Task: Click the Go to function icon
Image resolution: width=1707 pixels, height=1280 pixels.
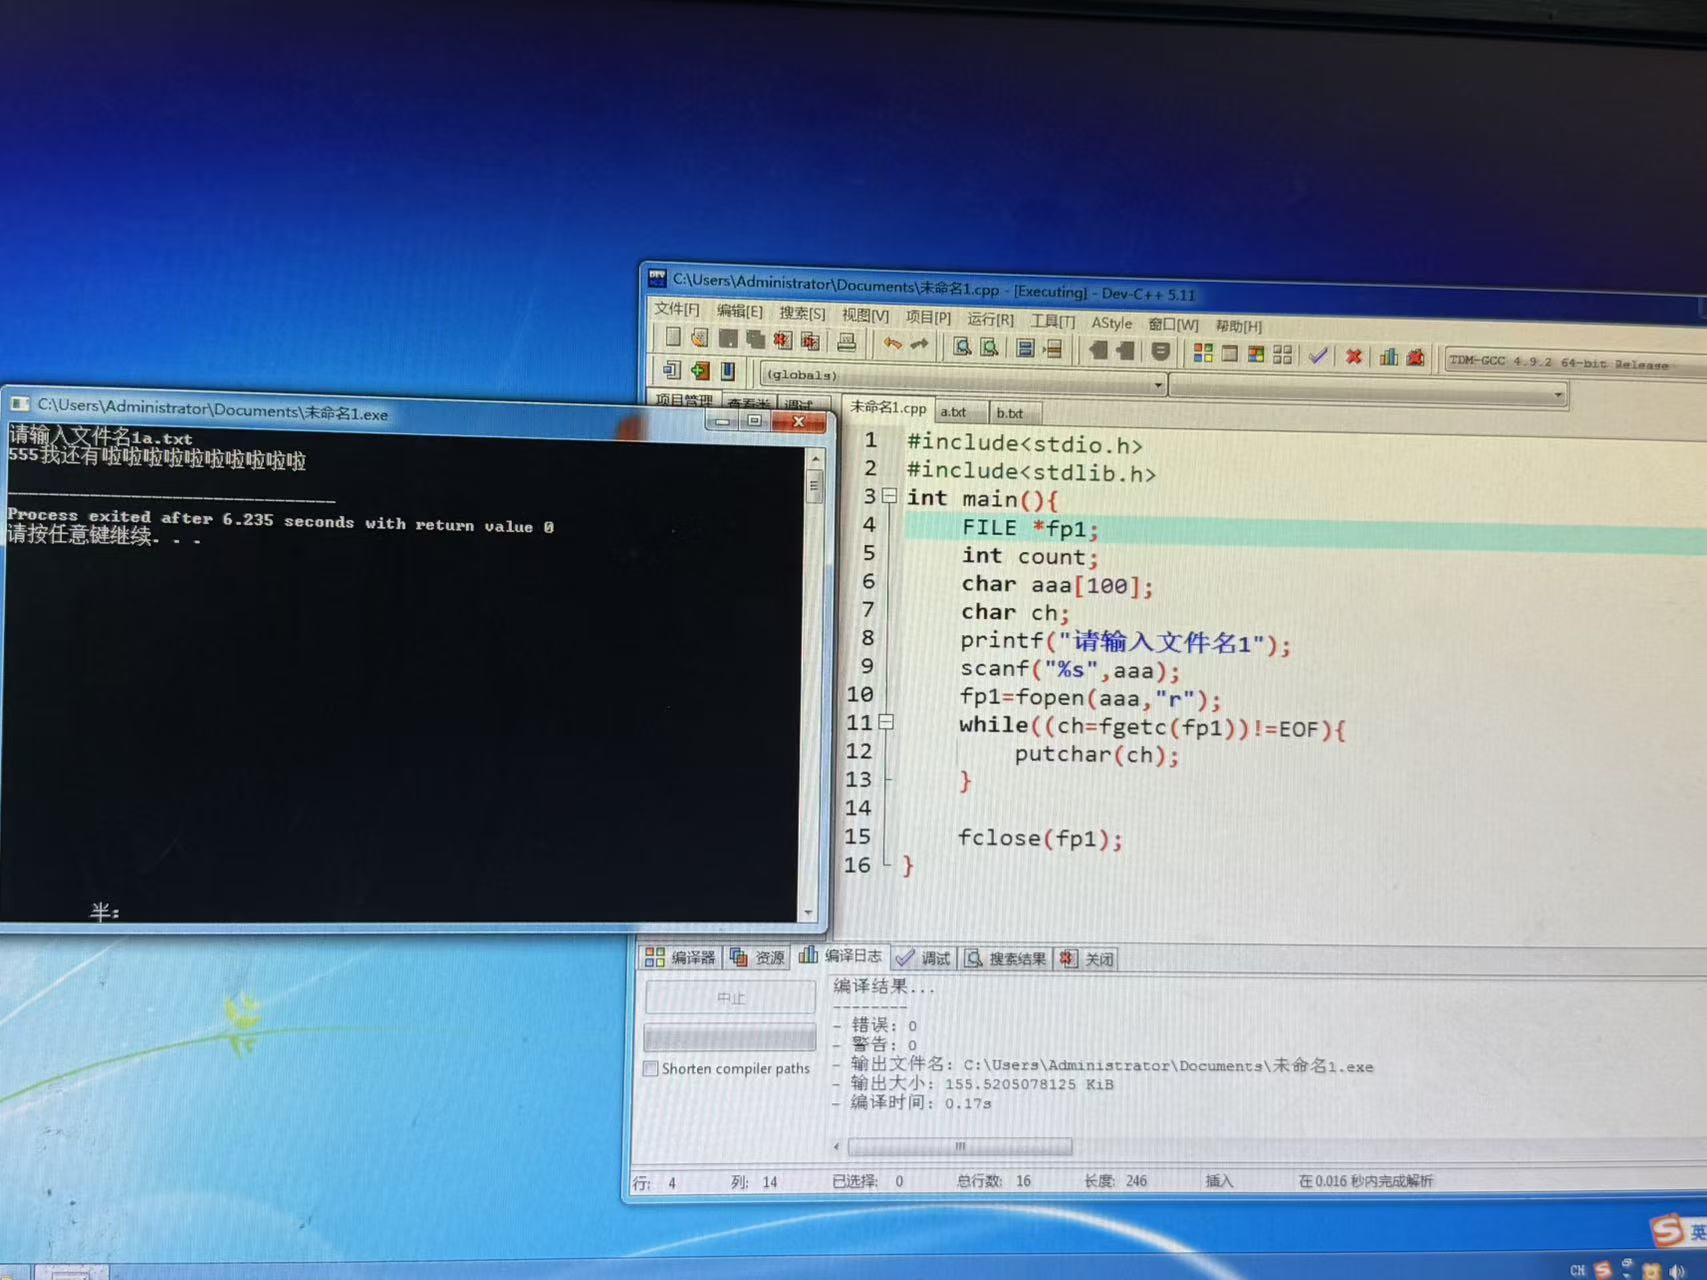Action: point(1025,348)
